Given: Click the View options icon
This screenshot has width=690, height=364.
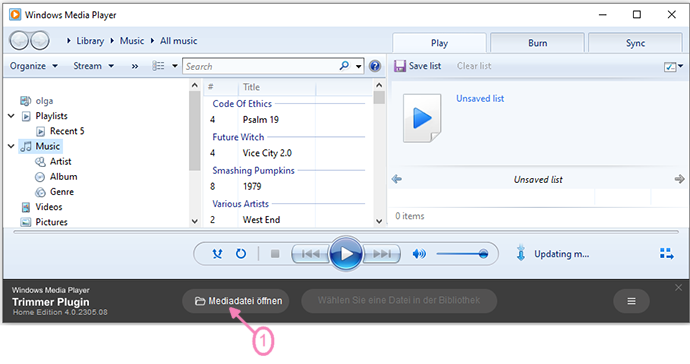Looking at the screenshot, I should click(x=158, y=66).
